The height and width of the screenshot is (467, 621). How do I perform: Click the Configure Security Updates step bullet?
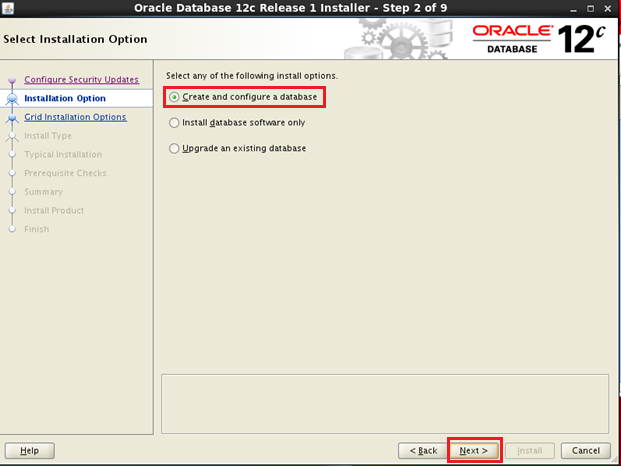pos(12,80)
